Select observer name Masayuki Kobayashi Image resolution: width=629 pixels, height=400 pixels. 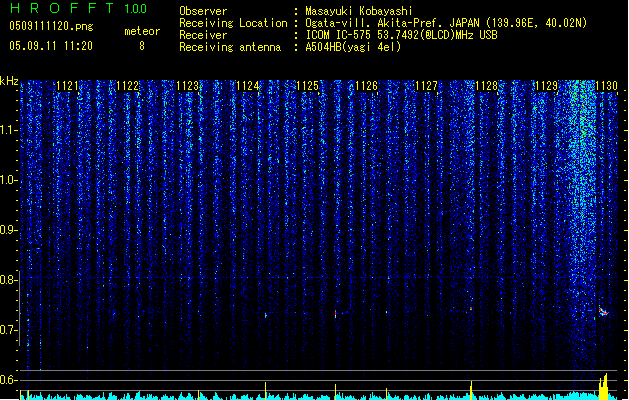pyautogui.click(x=359, y=11)
